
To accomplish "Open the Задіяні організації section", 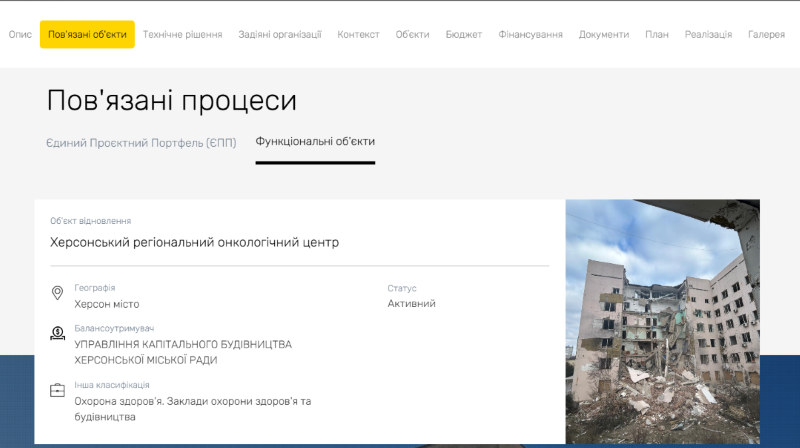I will pyautogui.click(x=280, y=34).
